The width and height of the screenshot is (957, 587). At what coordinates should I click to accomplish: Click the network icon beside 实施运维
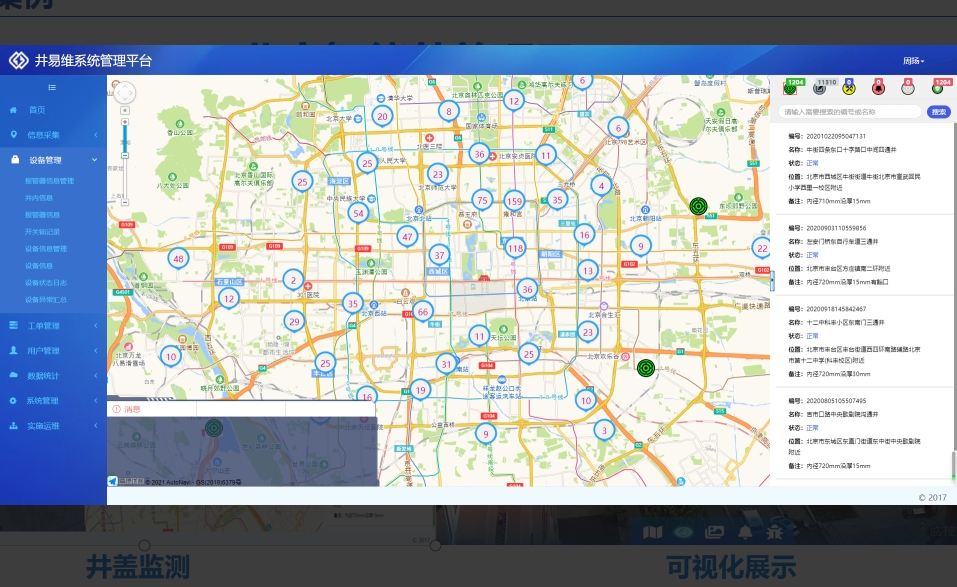click(x=13, y=426)
